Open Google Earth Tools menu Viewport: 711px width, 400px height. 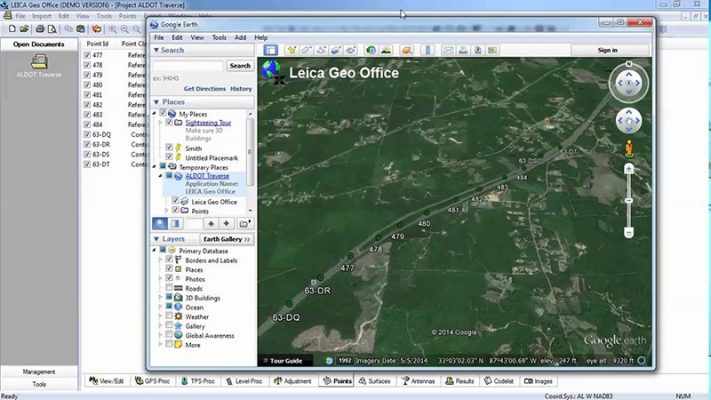(x=219, y=38)
